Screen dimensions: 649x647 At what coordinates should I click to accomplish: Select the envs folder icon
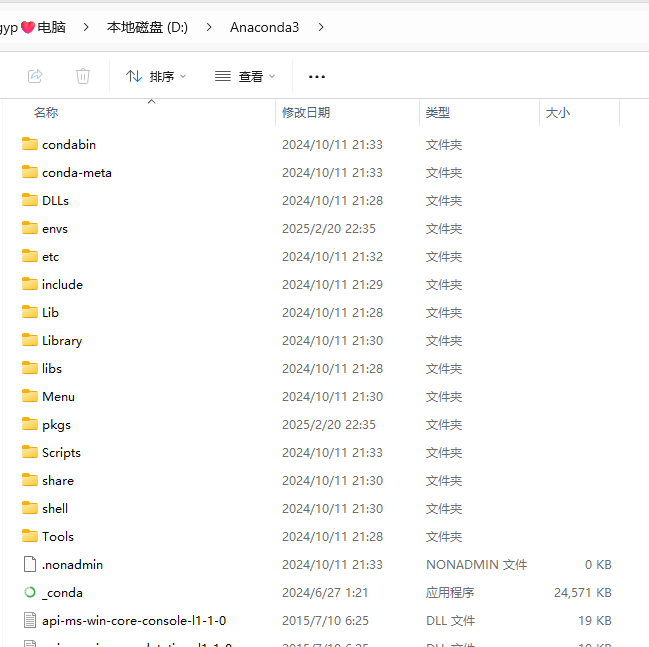pos(30,228)
